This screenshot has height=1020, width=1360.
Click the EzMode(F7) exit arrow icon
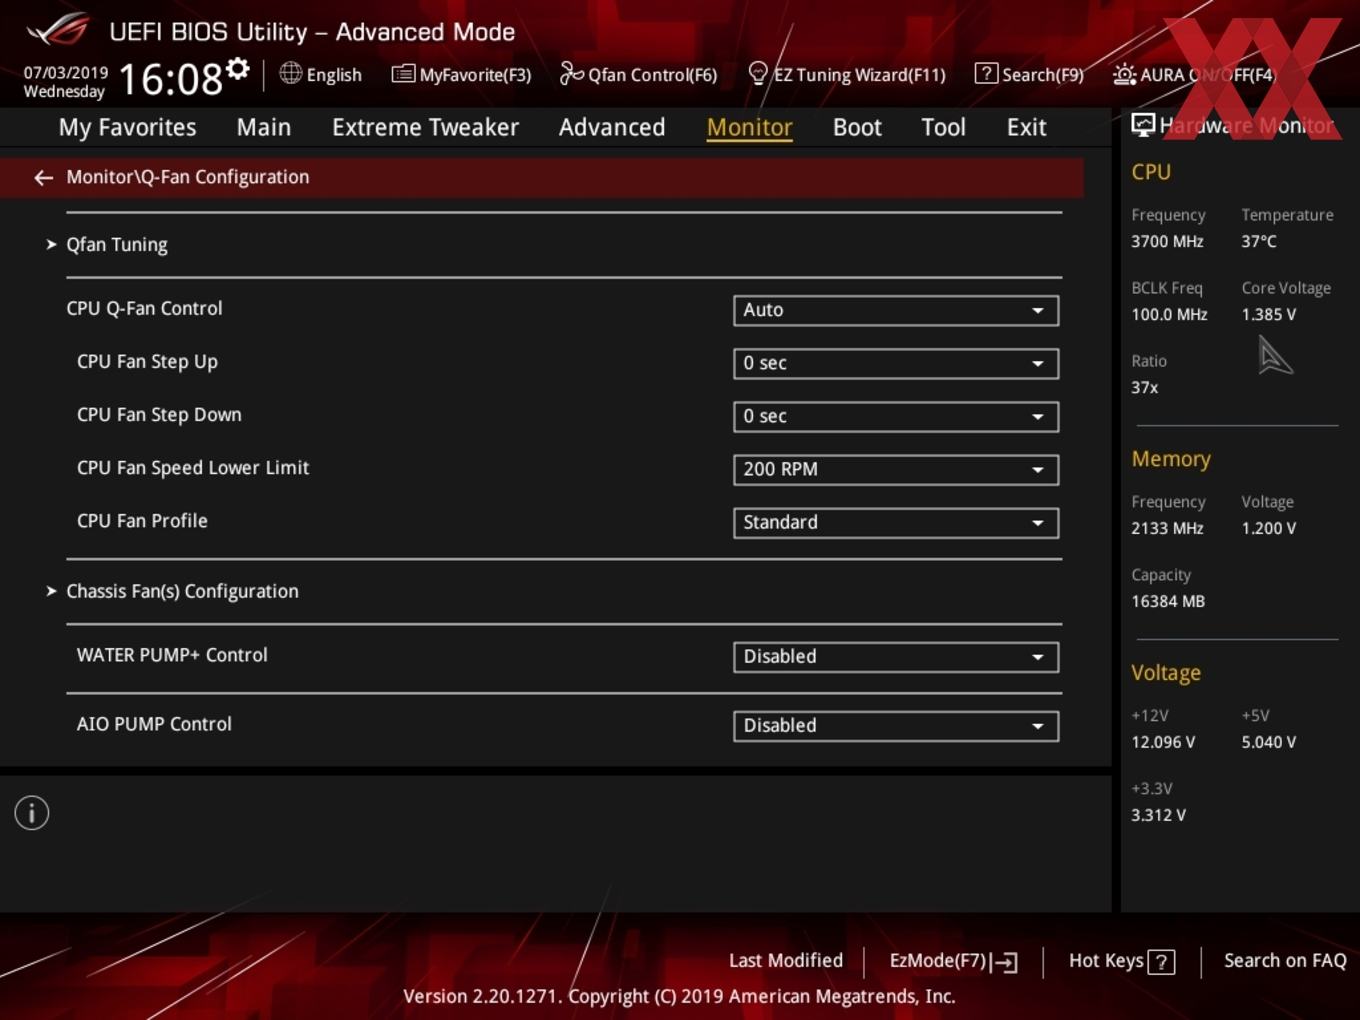click(x=1006, y=962)
